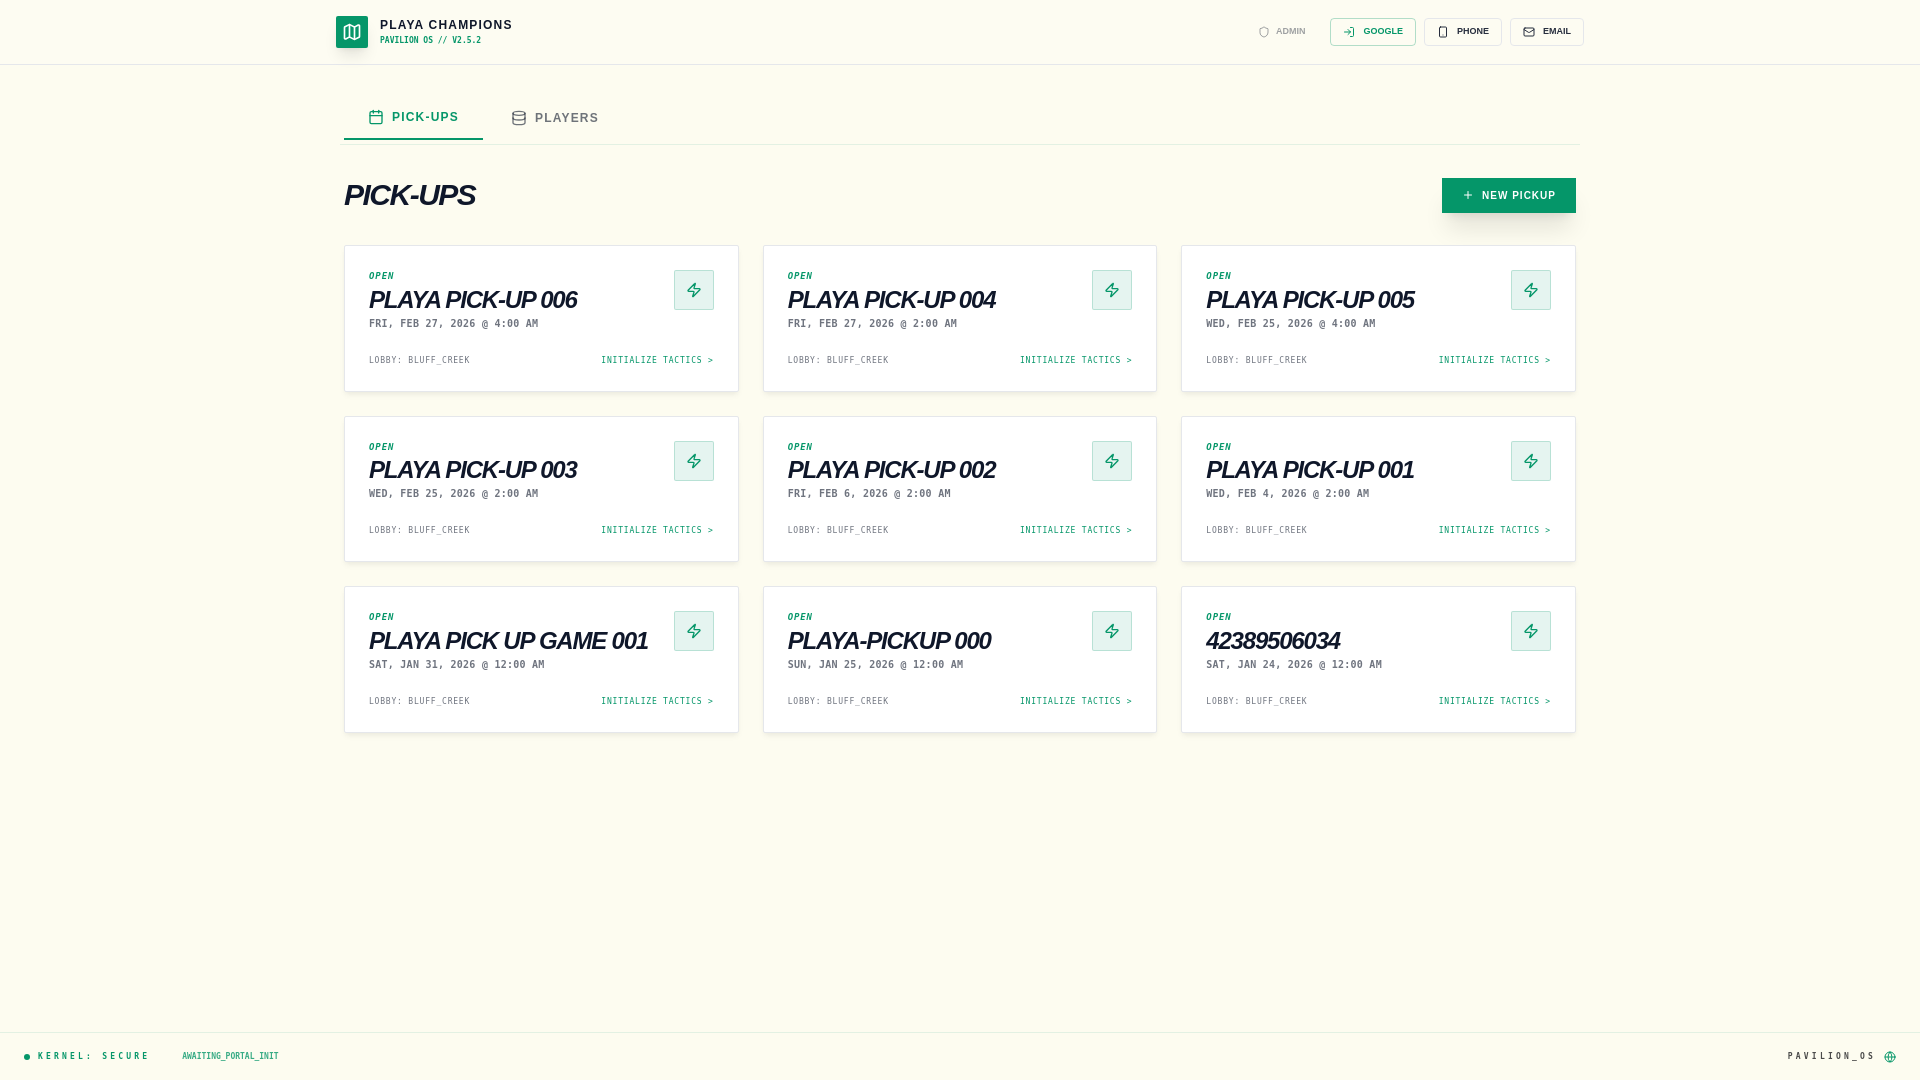Screen dimensions: 1920x1080
Task: Create a New Pickup
Action: 1509,196
